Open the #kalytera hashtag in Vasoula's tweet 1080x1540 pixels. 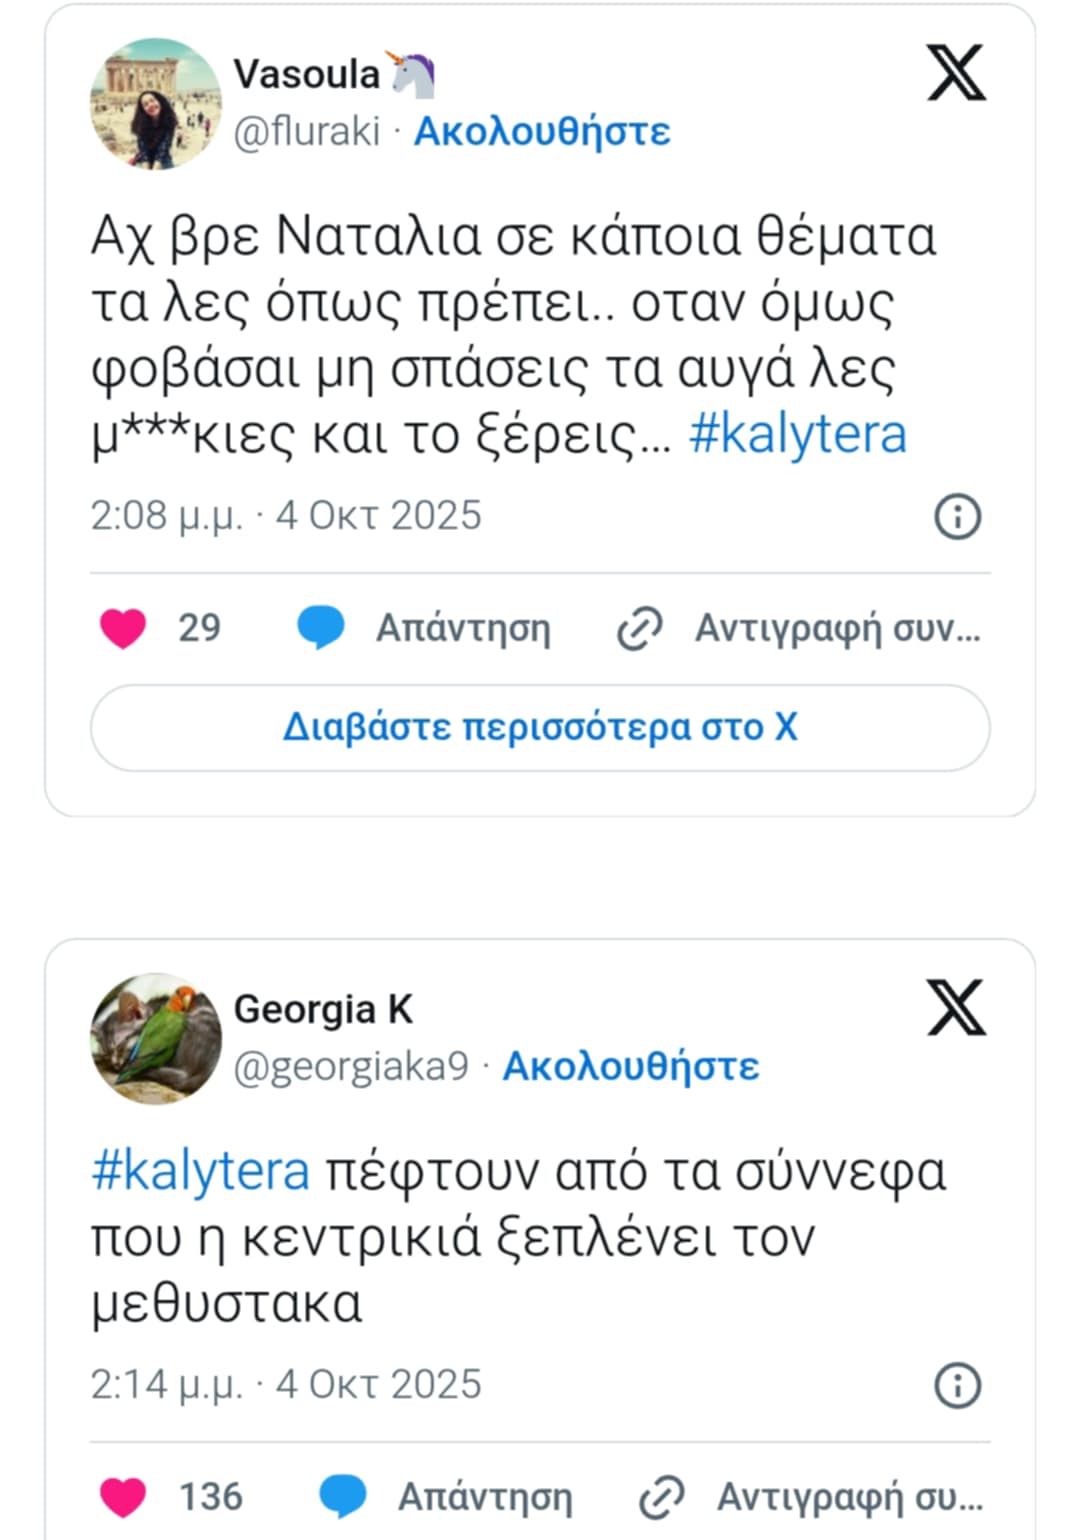tap(797, 434)
